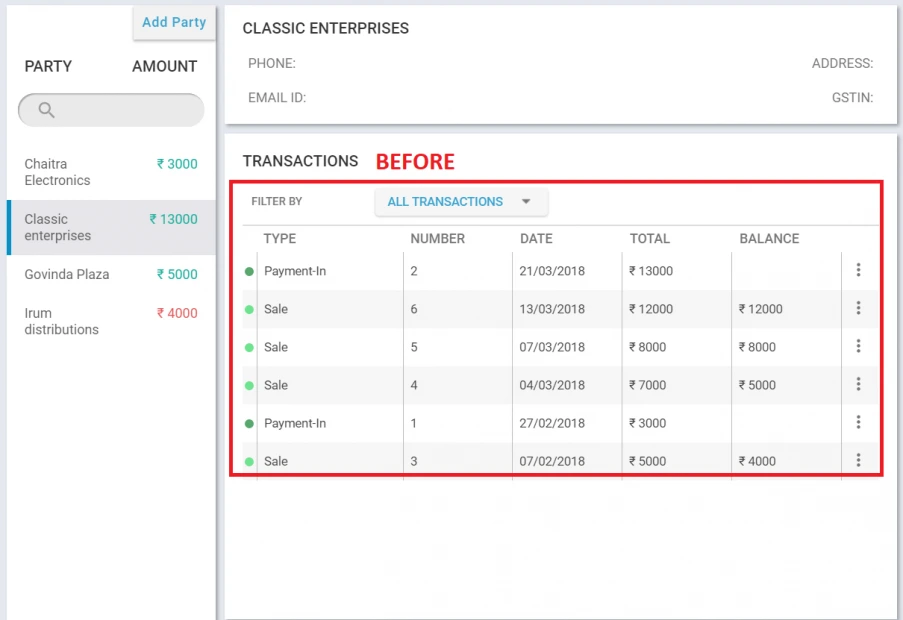This screenshot has width=903, height=620.
Task: Click the BALANCE column header
Action: point(769,238)
